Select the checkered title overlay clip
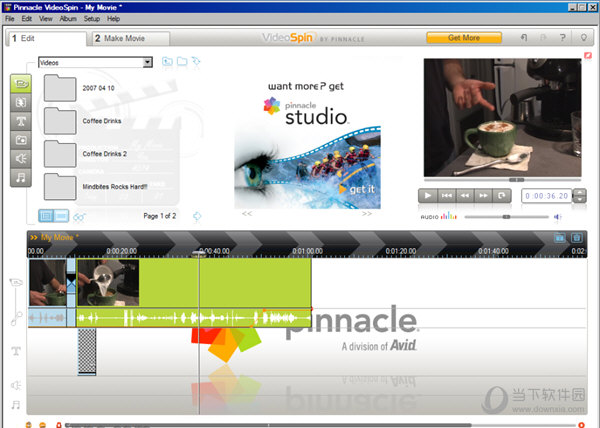The height and width of the screenshot is (428, 600). [x=87, y=351]
